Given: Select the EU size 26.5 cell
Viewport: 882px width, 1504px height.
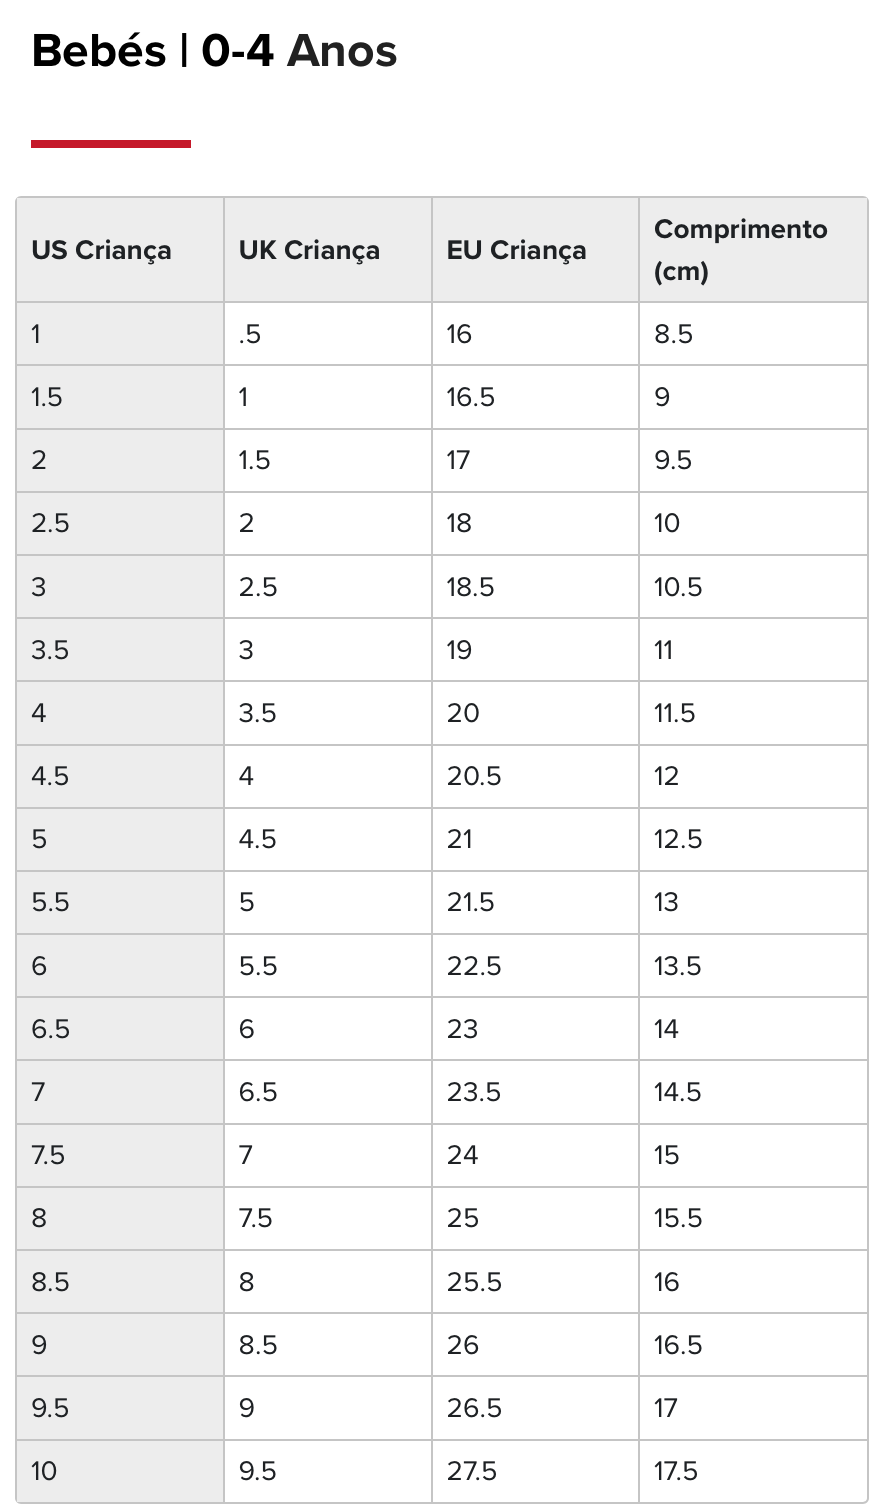Looking at the screenshot, I should [474, 1408].
